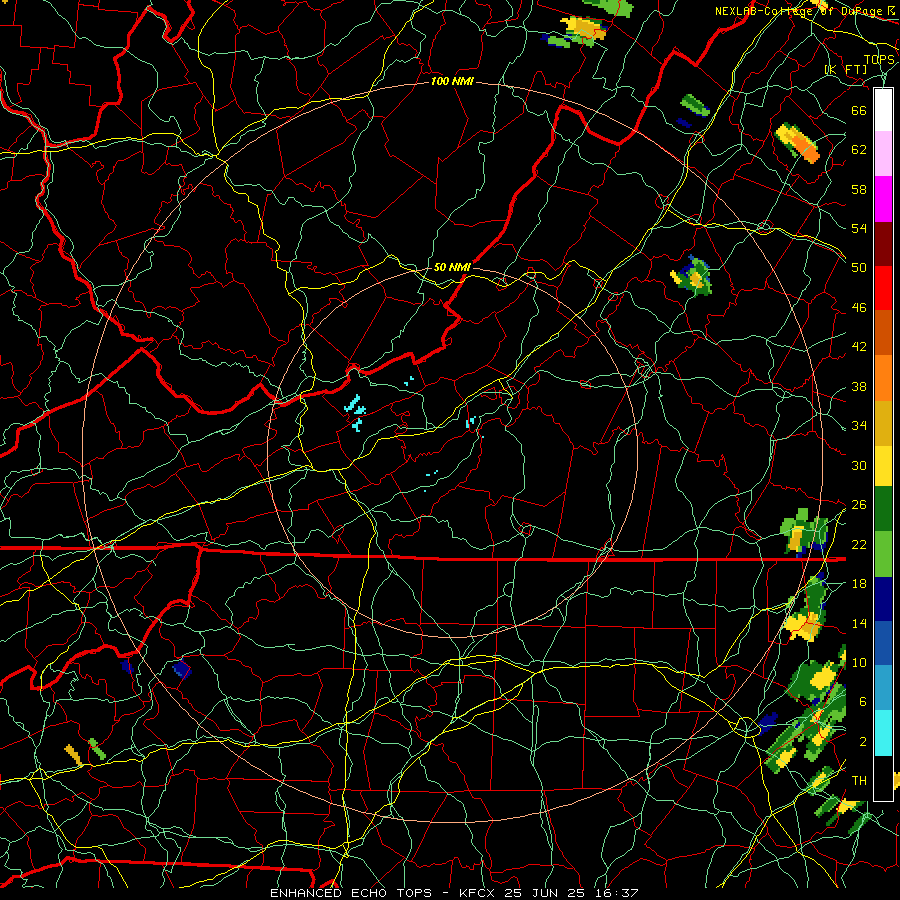Click the legend value 42

(x=859, y=347)
